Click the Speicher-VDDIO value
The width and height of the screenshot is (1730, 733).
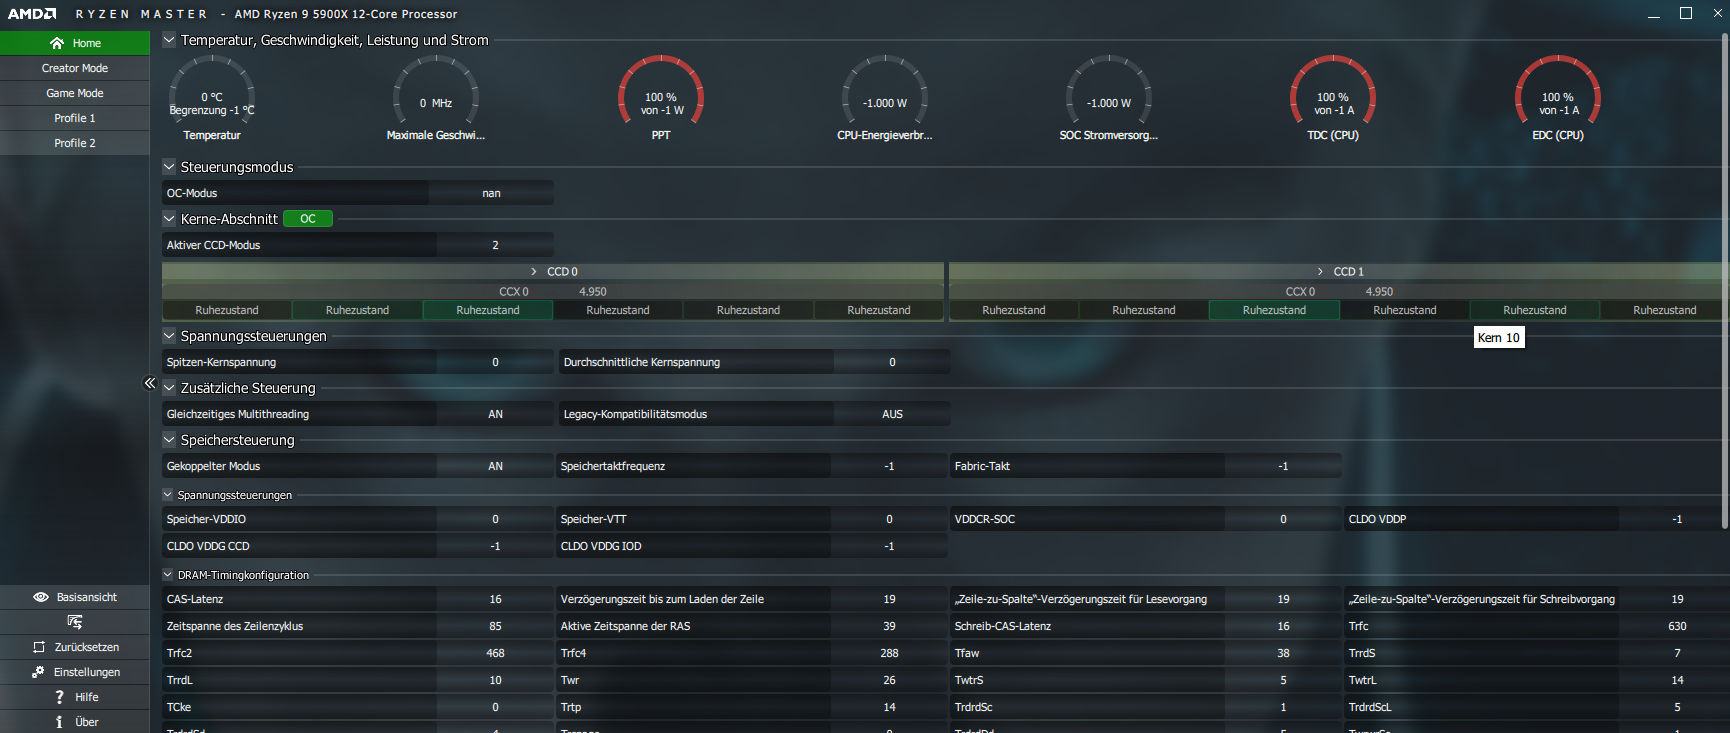coord(495,519)
